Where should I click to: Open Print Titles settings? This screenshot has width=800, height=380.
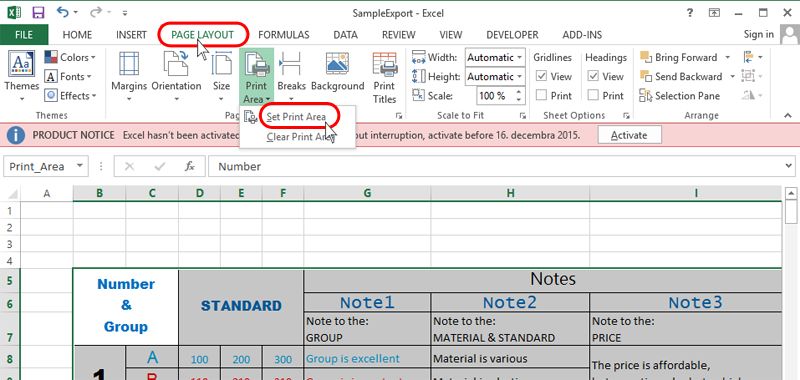click(384, 63)
